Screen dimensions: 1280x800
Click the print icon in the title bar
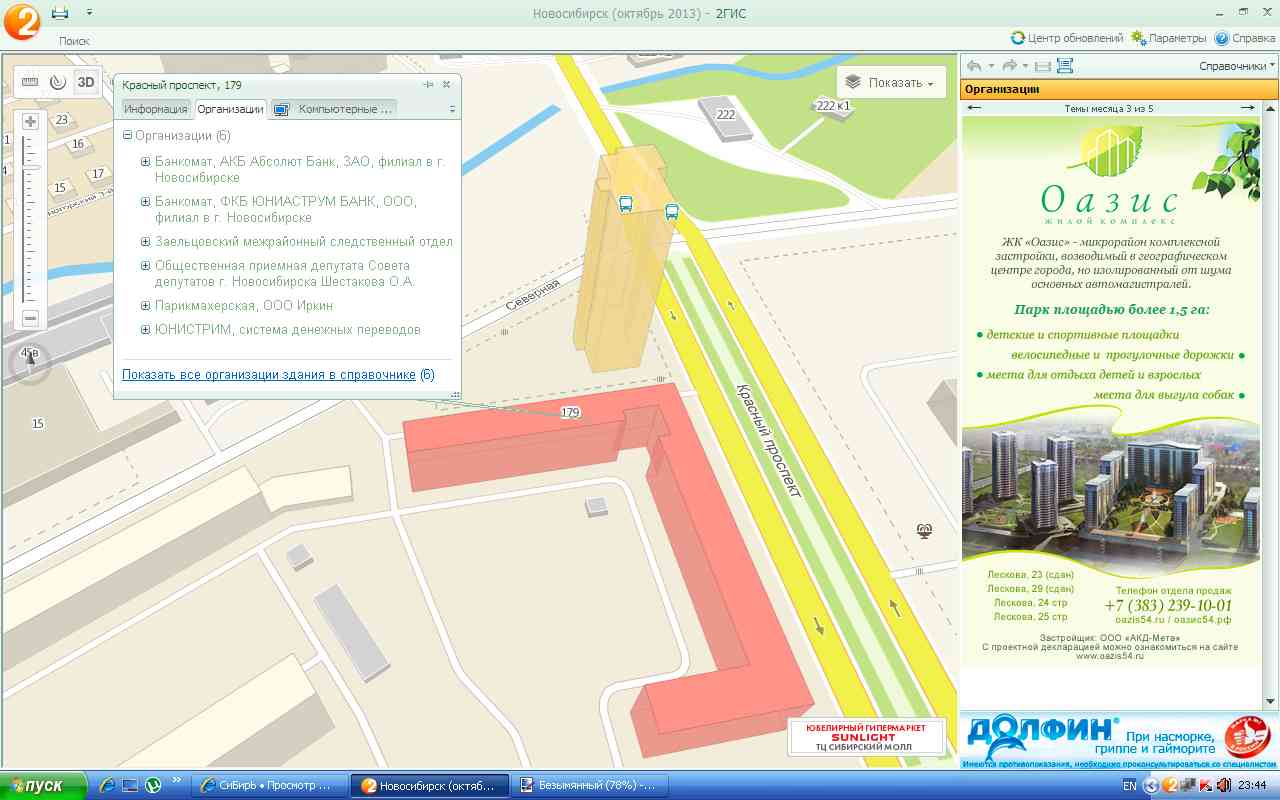coord(60,12)
